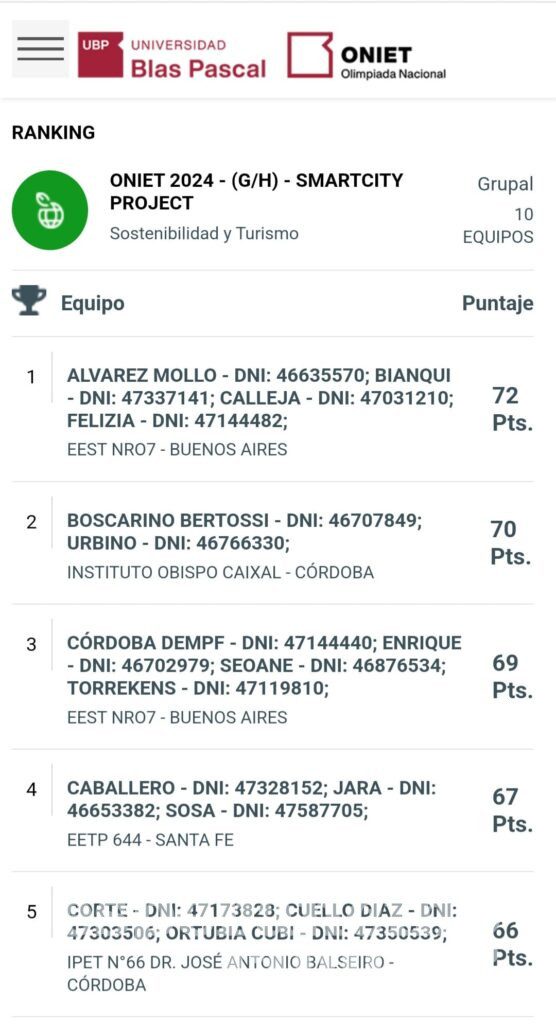Open the hamburger menu
This screenshot has height=1024, width=556.
[x=41, y=50]
